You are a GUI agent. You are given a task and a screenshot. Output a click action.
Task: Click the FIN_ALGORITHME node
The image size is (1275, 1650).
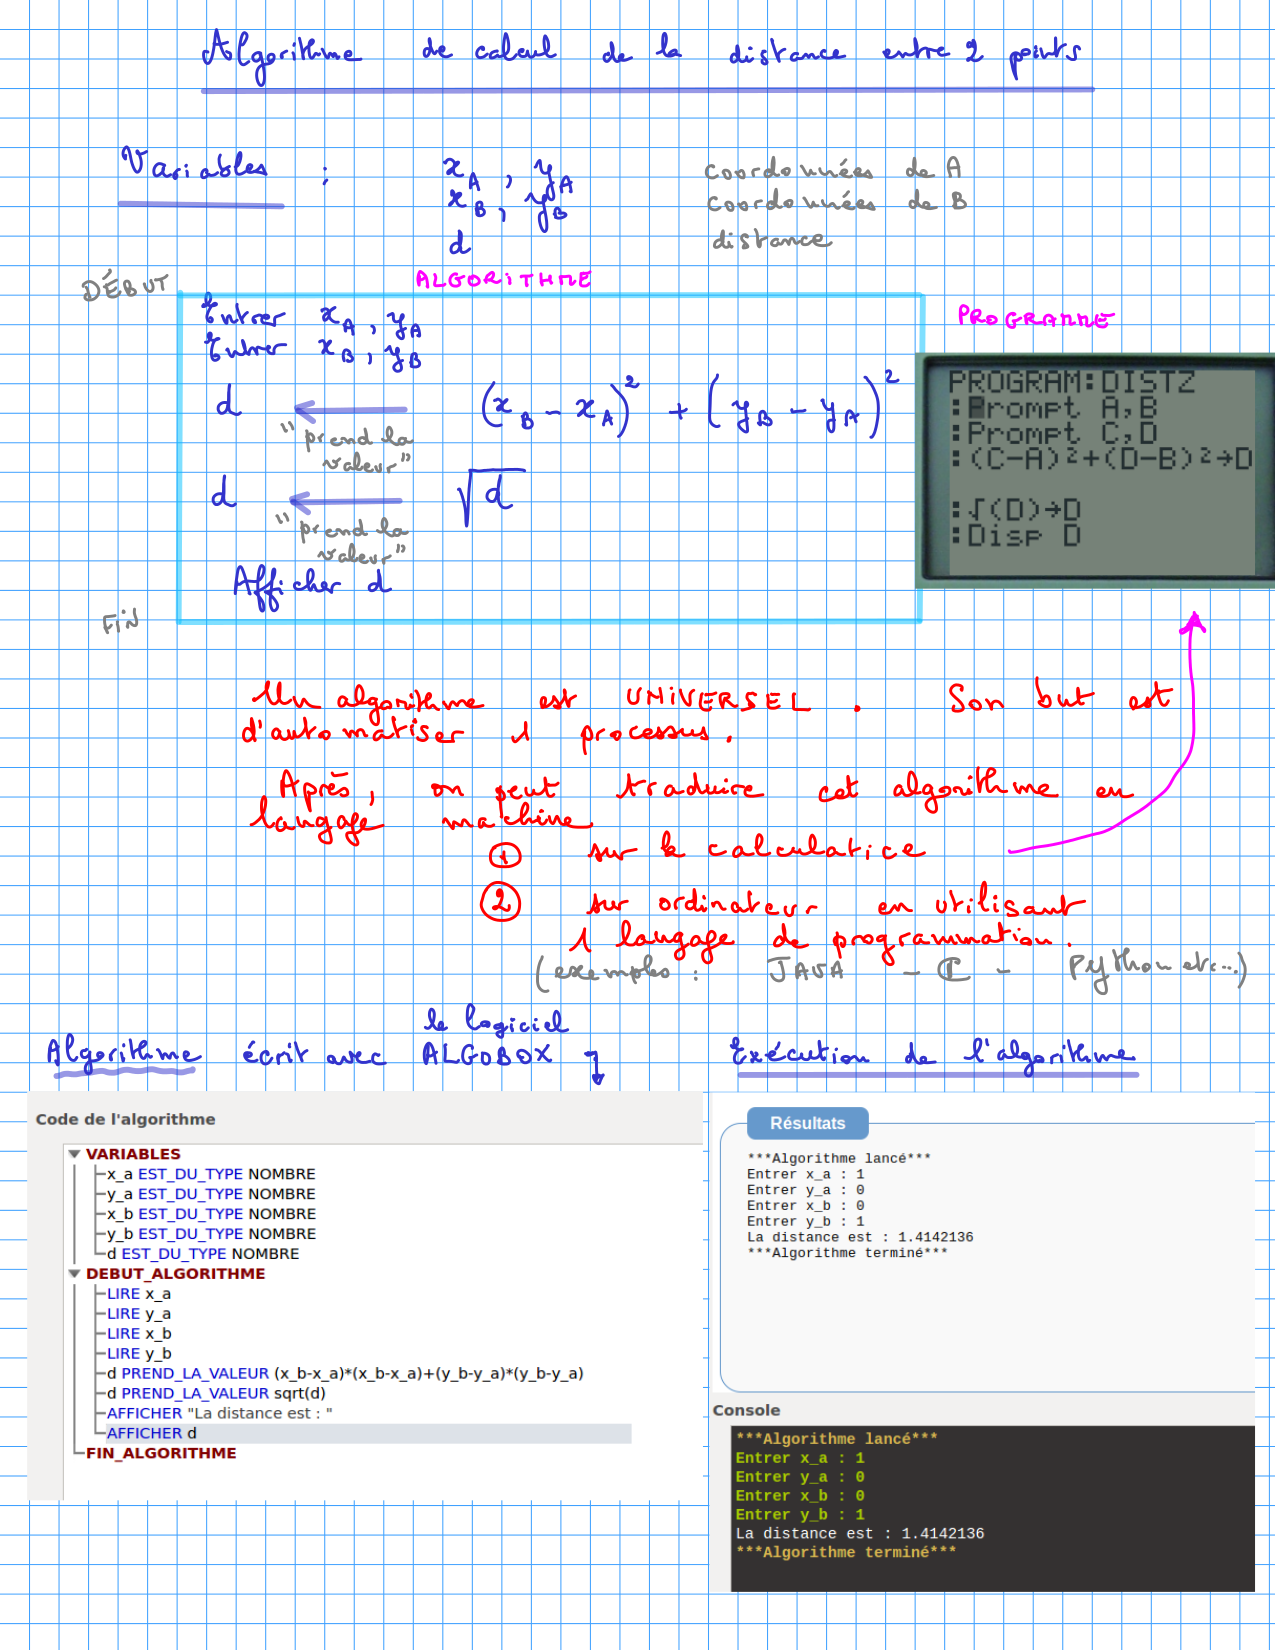[161, 1453]
